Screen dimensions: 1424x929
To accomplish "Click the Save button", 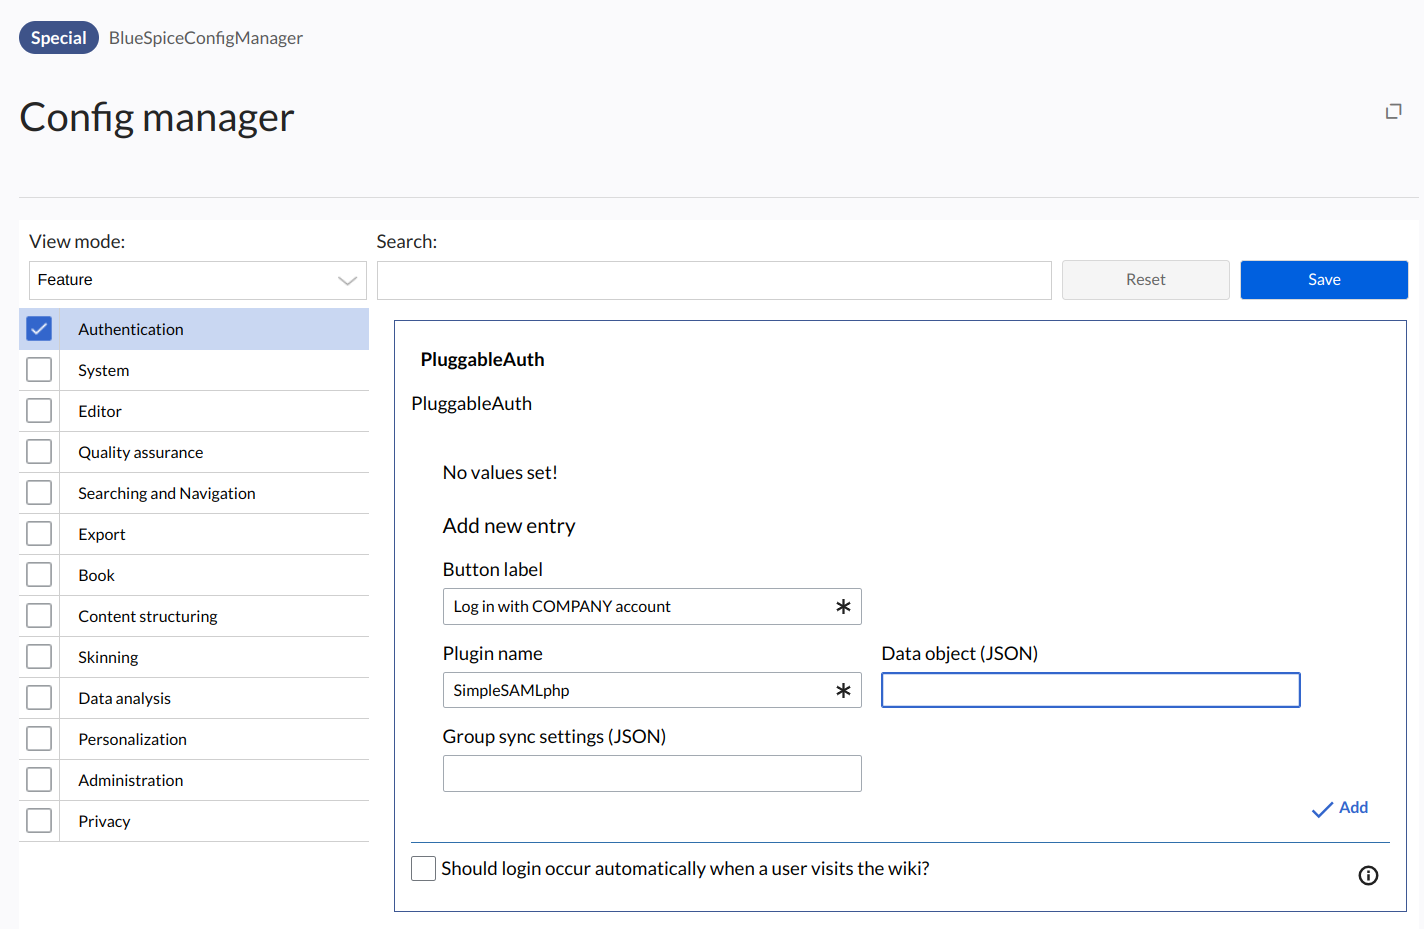I will click(1324, 280).
